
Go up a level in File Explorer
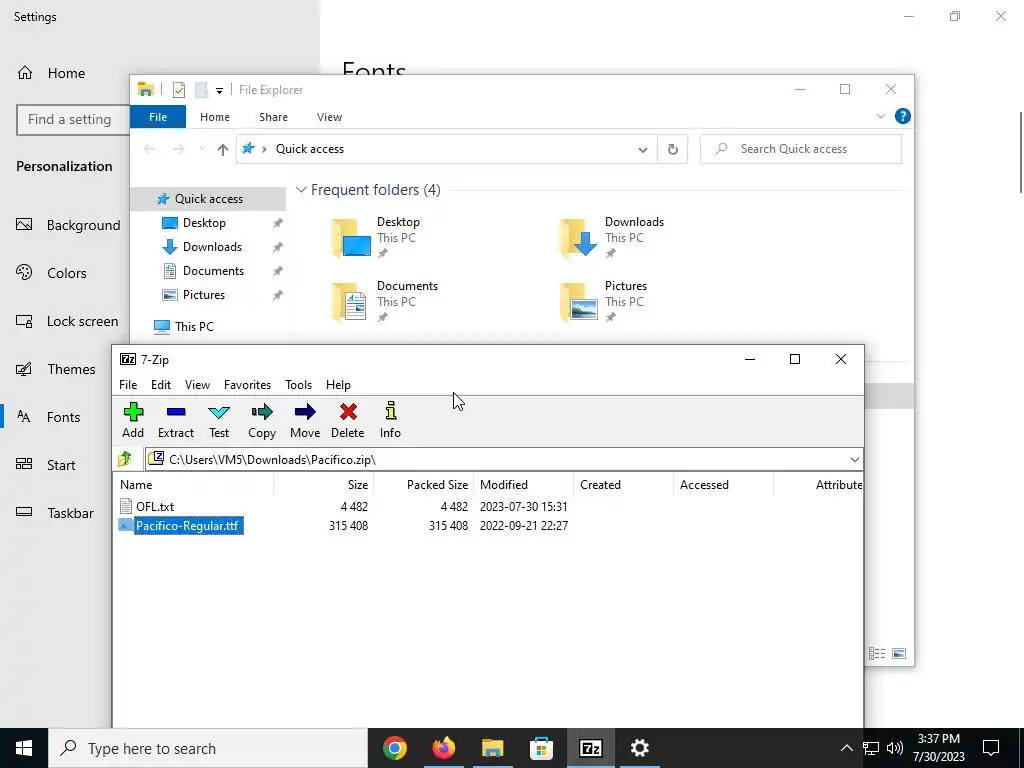coord(223,150)
